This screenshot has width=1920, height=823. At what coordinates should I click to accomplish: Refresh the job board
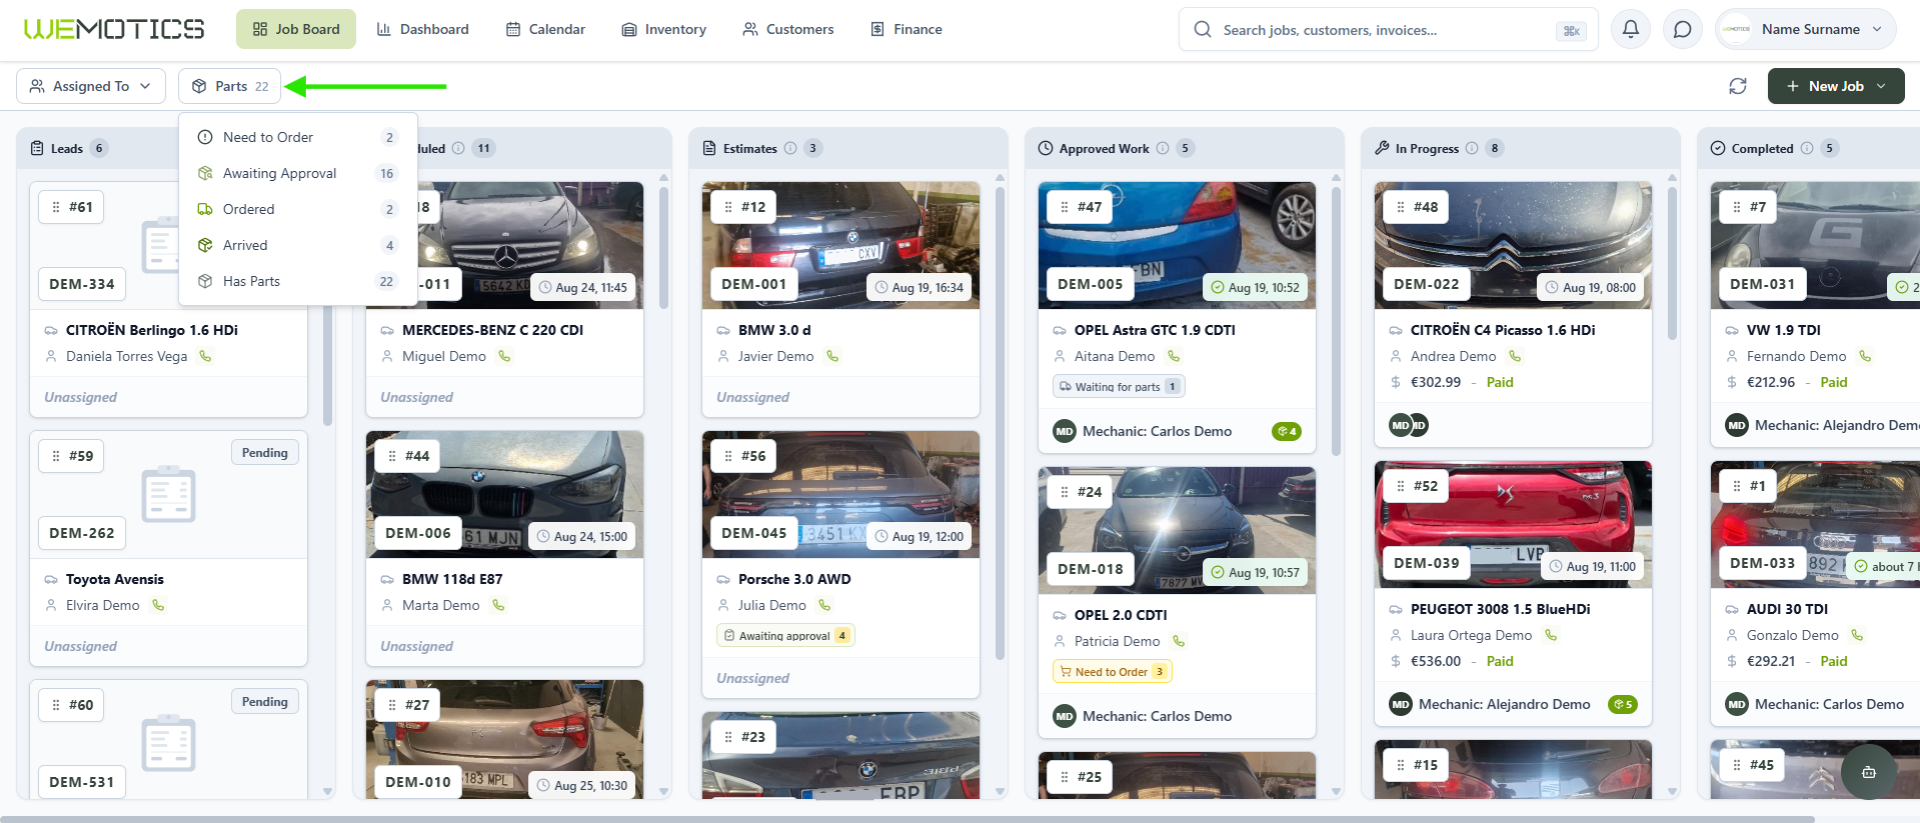point(1738,86)
